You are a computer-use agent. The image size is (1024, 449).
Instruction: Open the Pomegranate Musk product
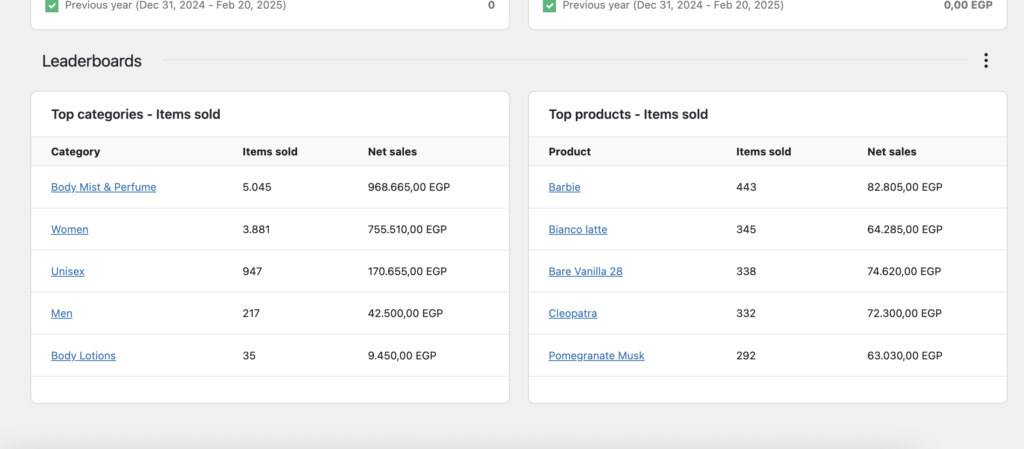(x=596, y=355)
